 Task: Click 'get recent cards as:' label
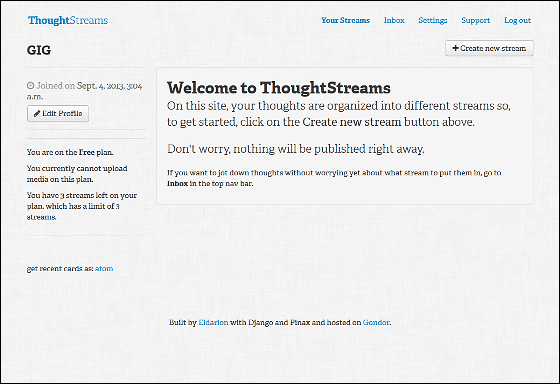coord(60,269)
